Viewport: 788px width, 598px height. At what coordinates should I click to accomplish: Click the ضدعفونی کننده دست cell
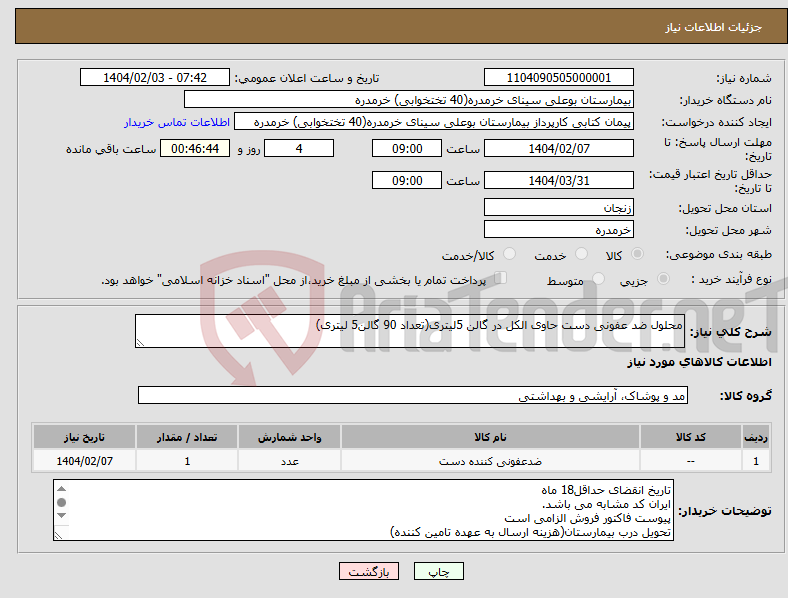490,461
